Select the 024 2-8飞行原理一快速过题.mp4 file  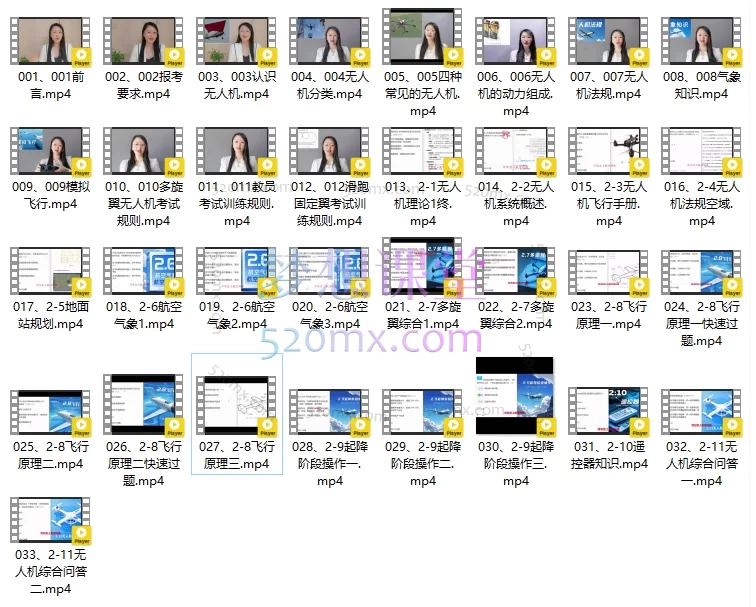(701, 272)
